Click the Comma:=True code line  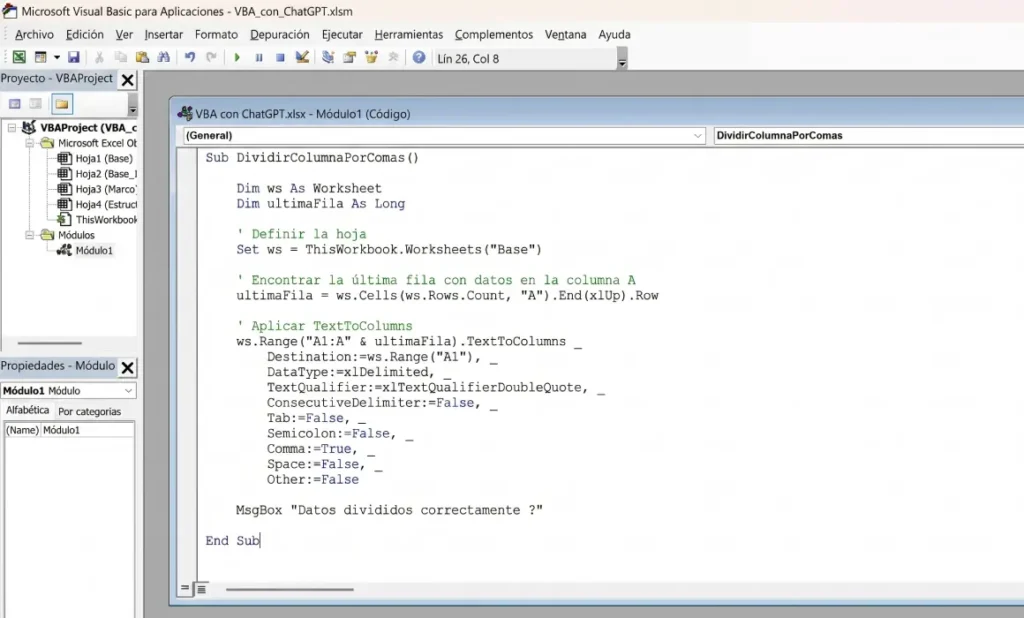pos(321,449)
